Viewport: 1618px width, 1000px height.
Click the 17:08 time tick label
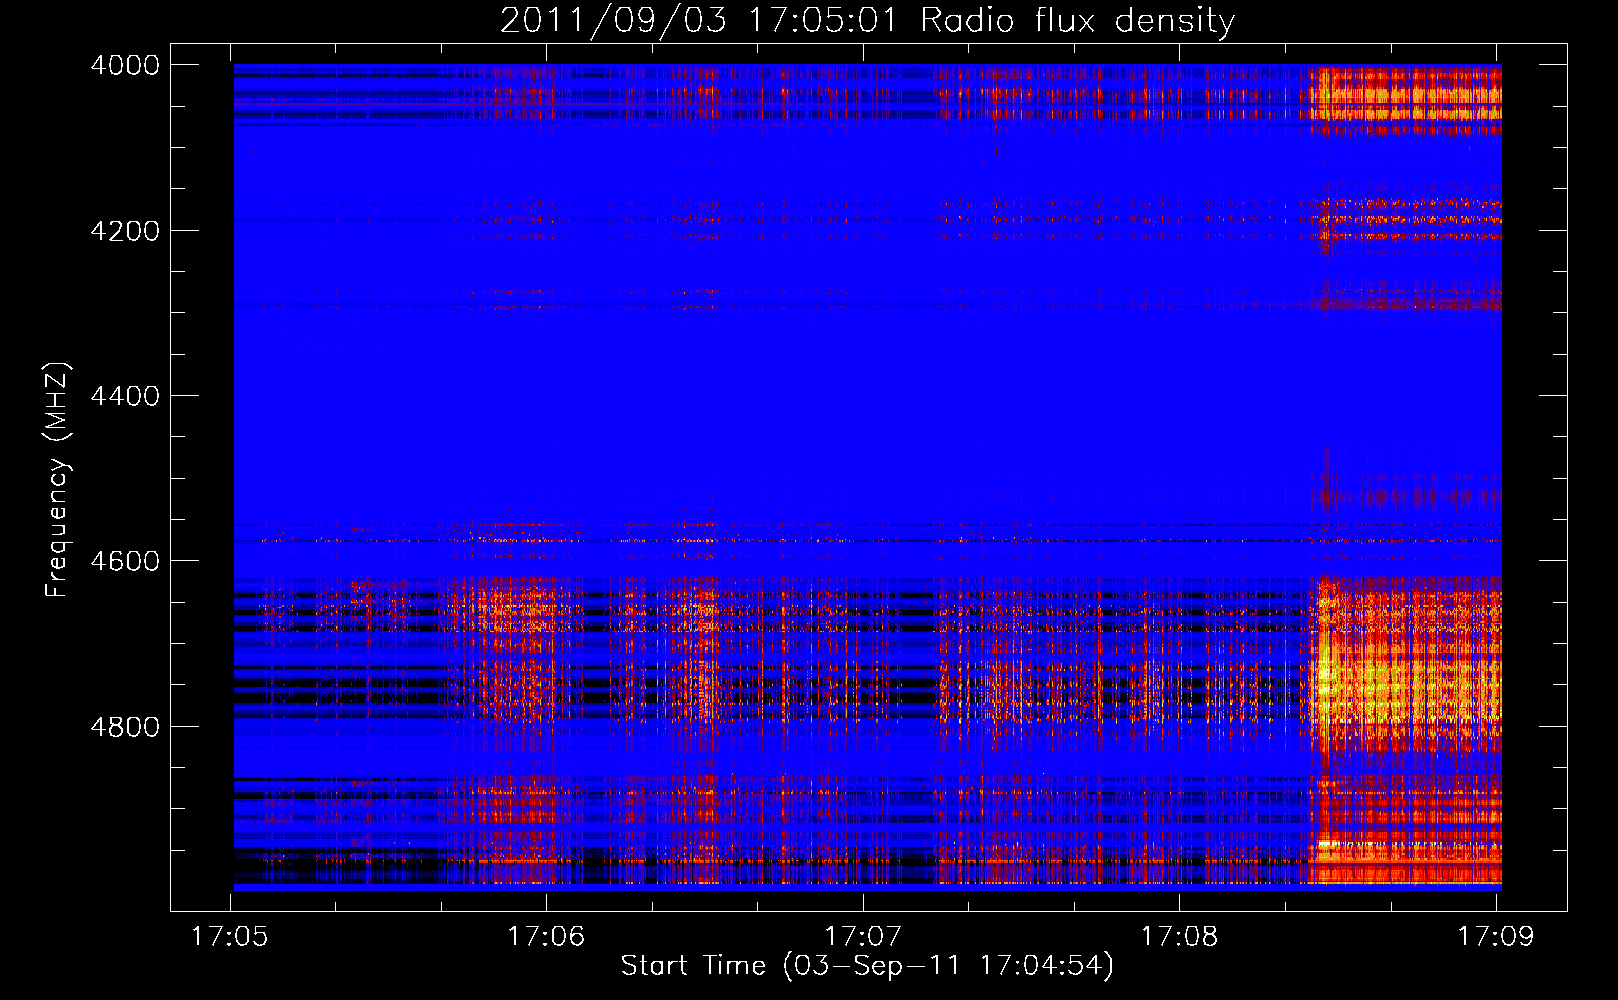(1179, 937)
